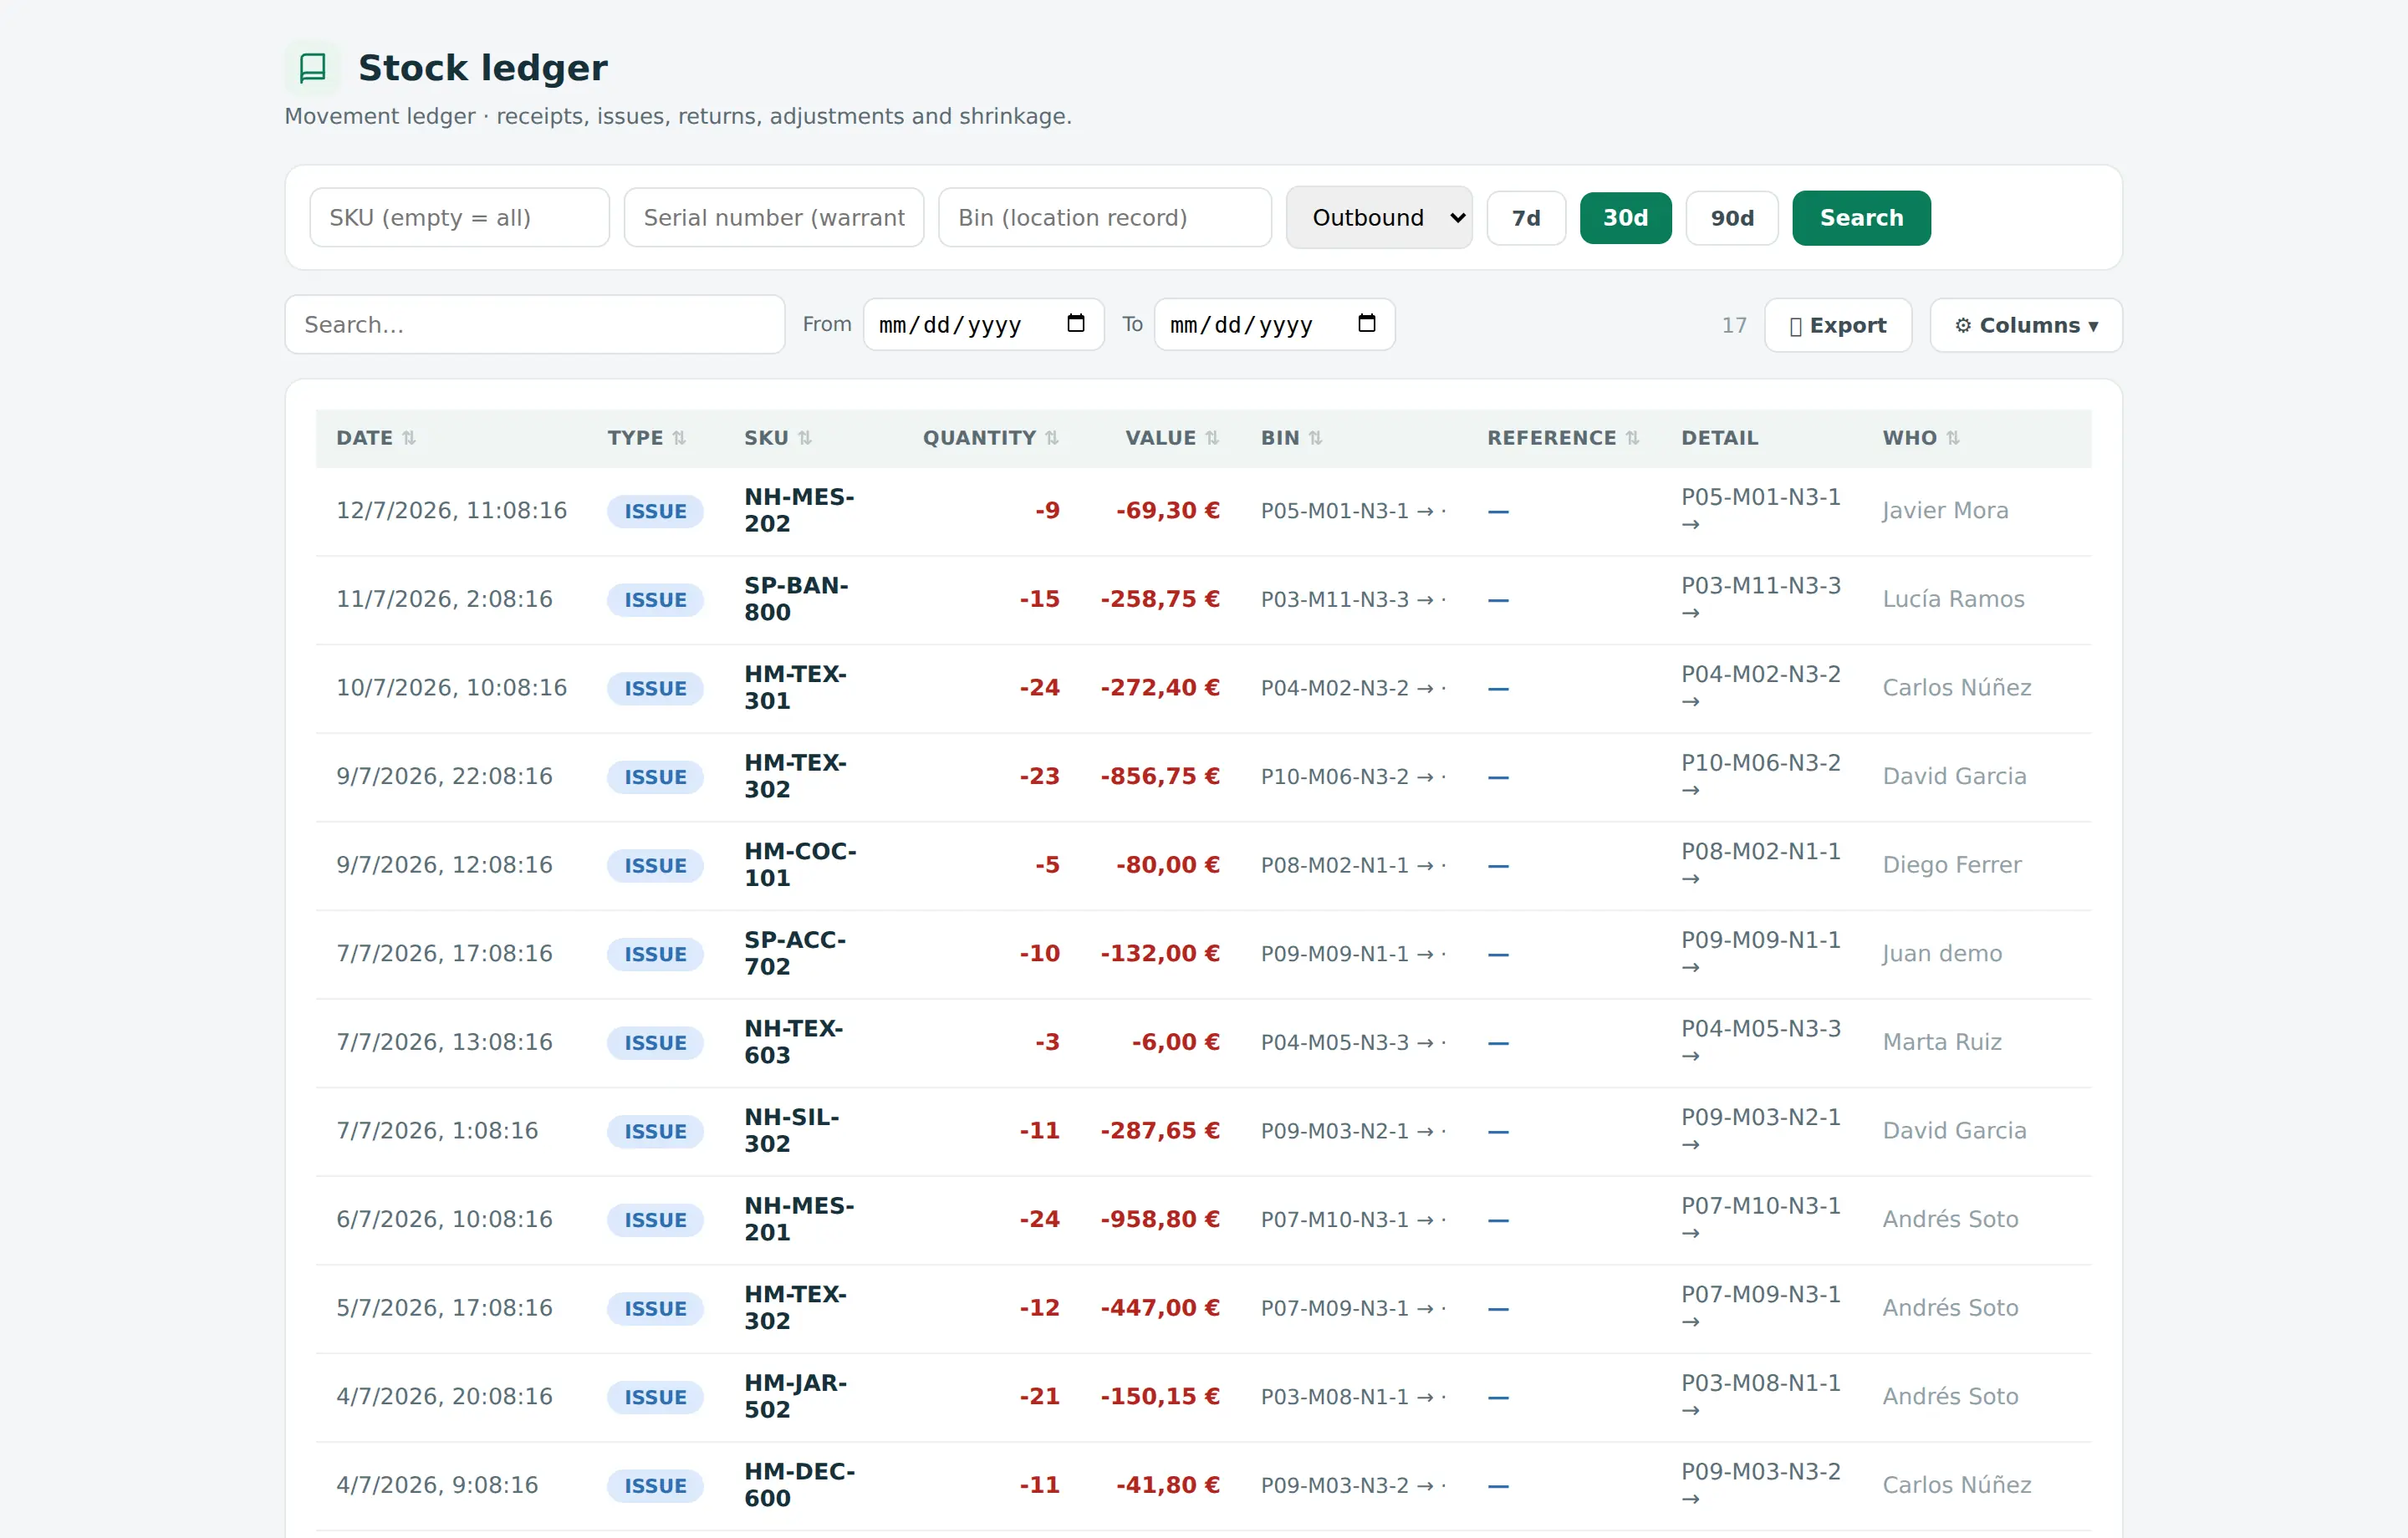Screen dimensions: 2408x1538
Task: Export the ledger rows
Action: pyautogui.click(x=1838, y=325)
